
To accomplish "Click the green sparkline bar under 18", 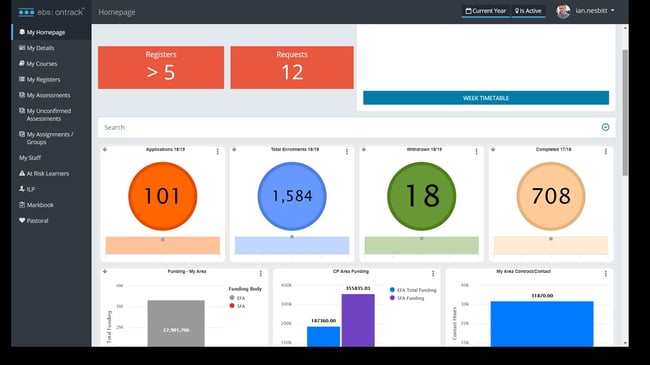I will click(x=422, y=245).
